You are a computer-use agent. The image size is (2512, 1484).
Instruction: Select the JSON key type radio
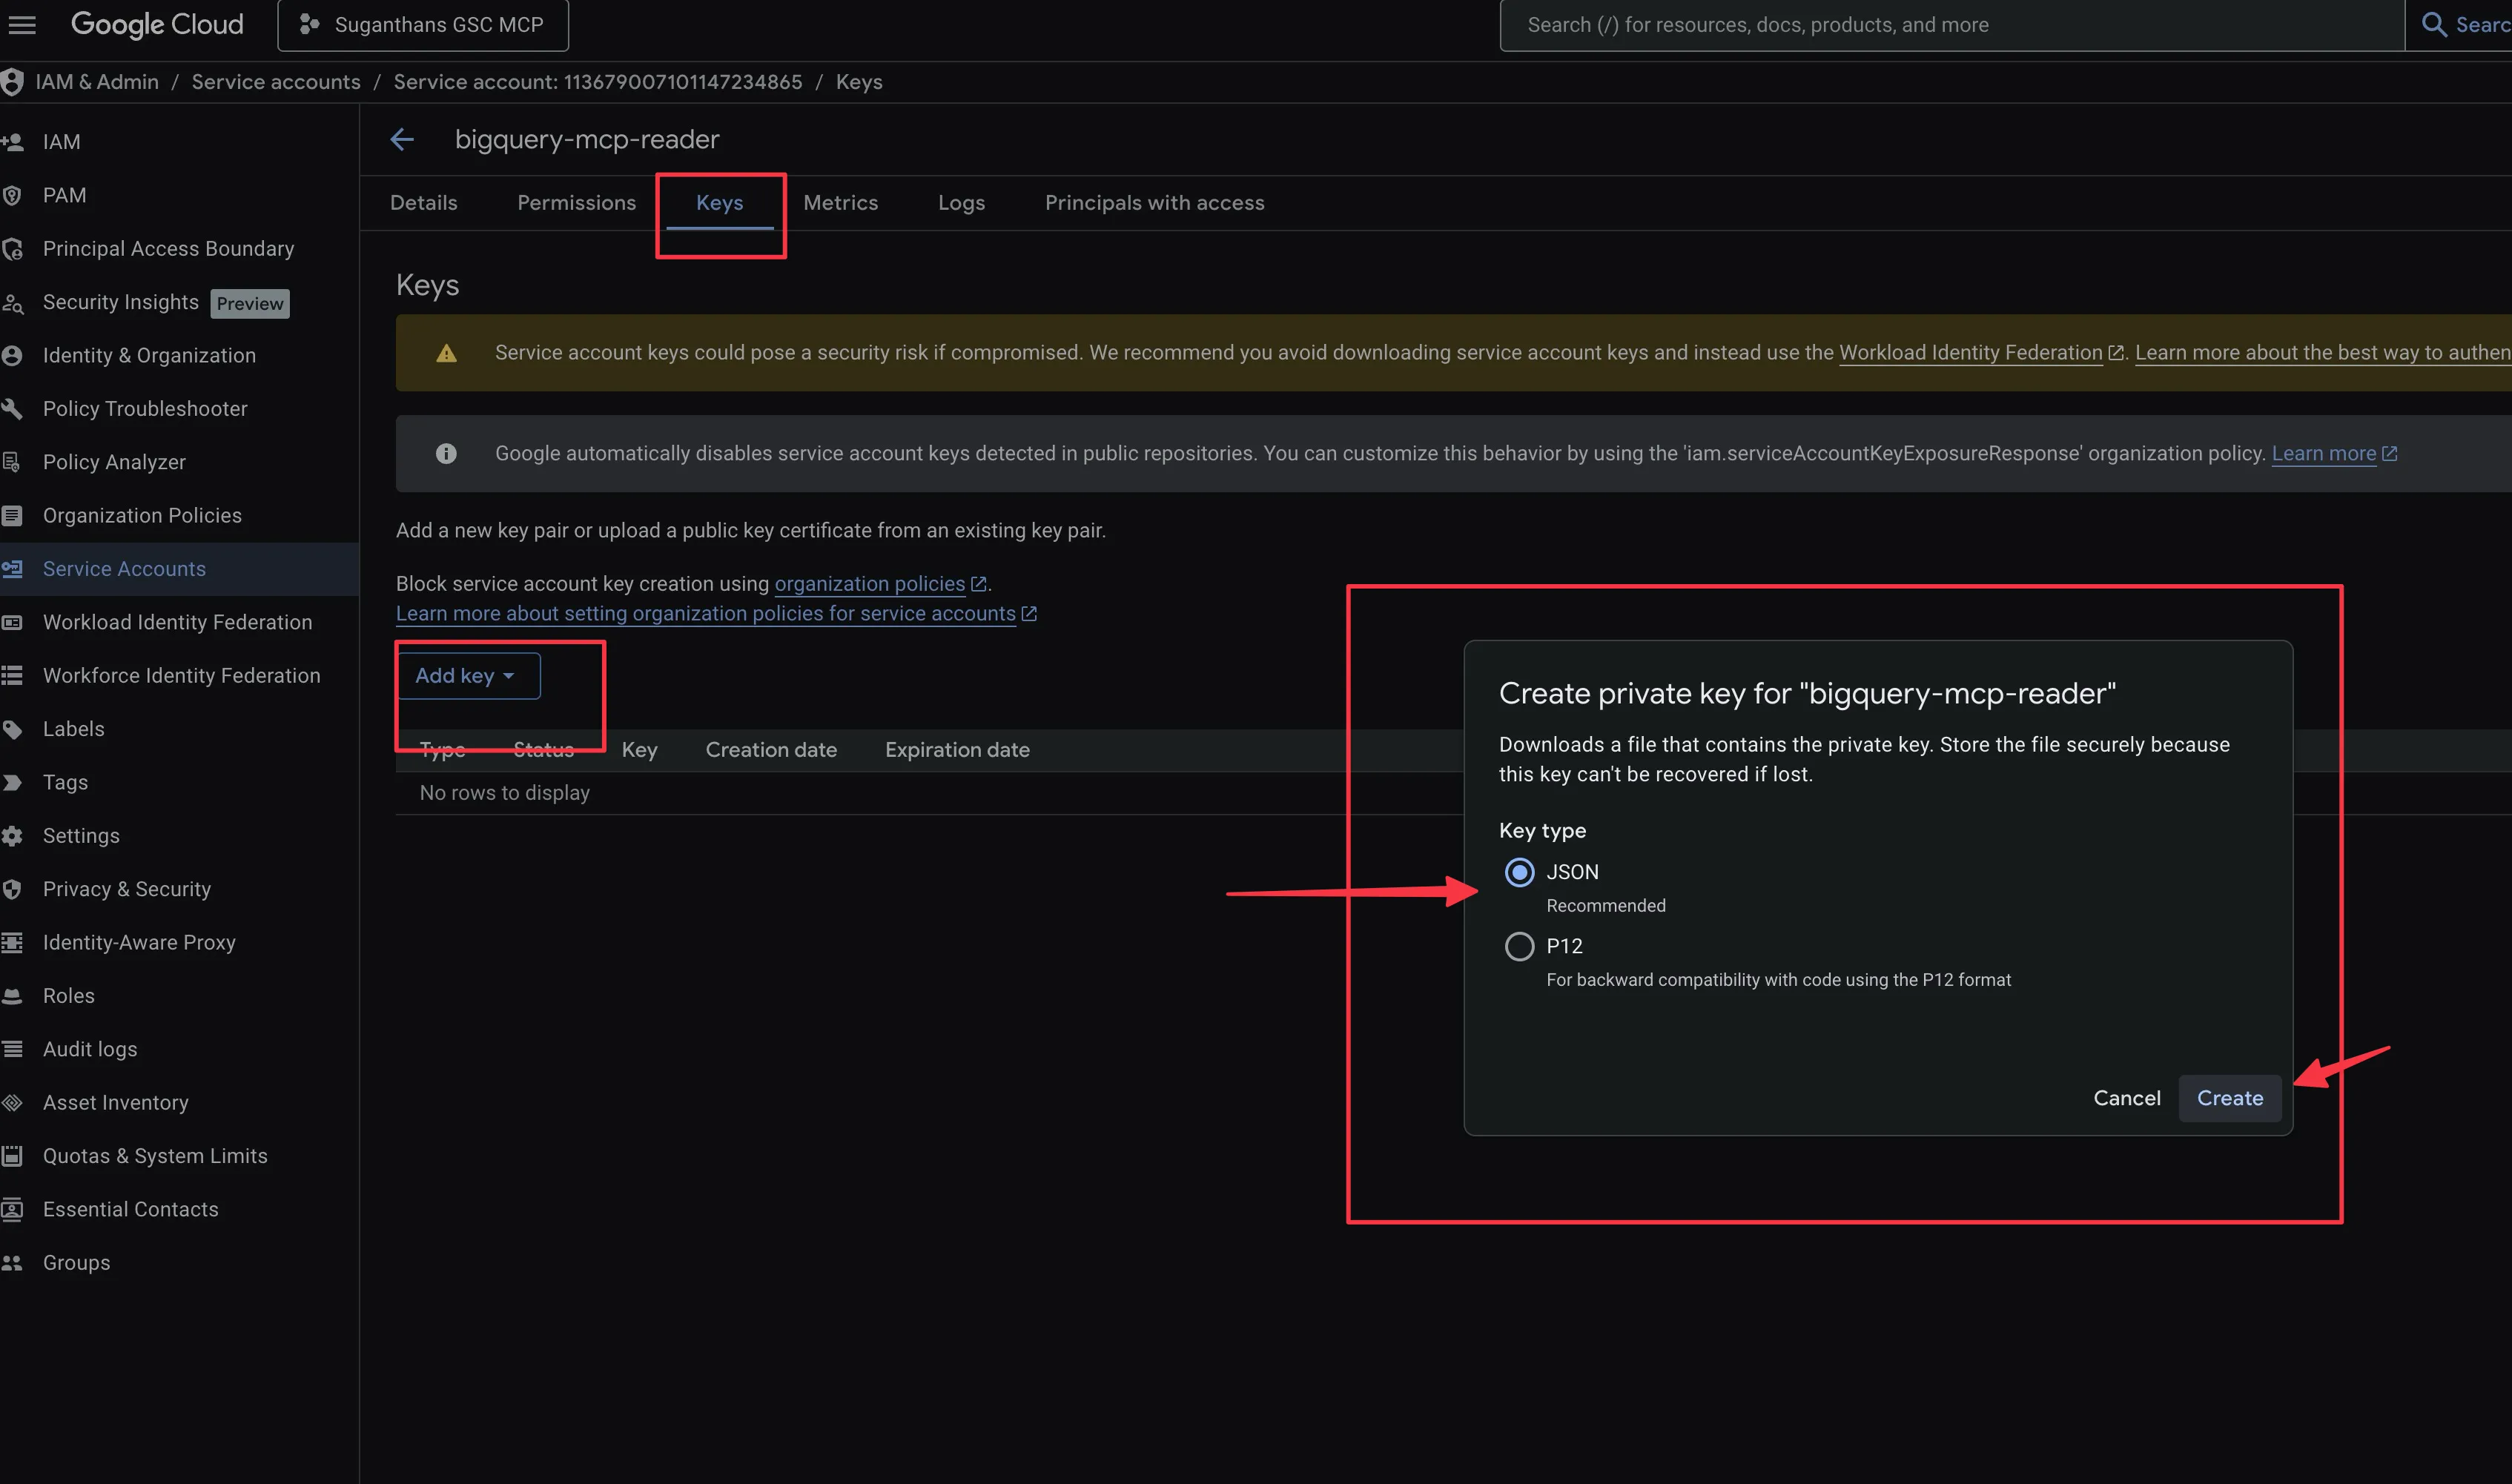1519,872
